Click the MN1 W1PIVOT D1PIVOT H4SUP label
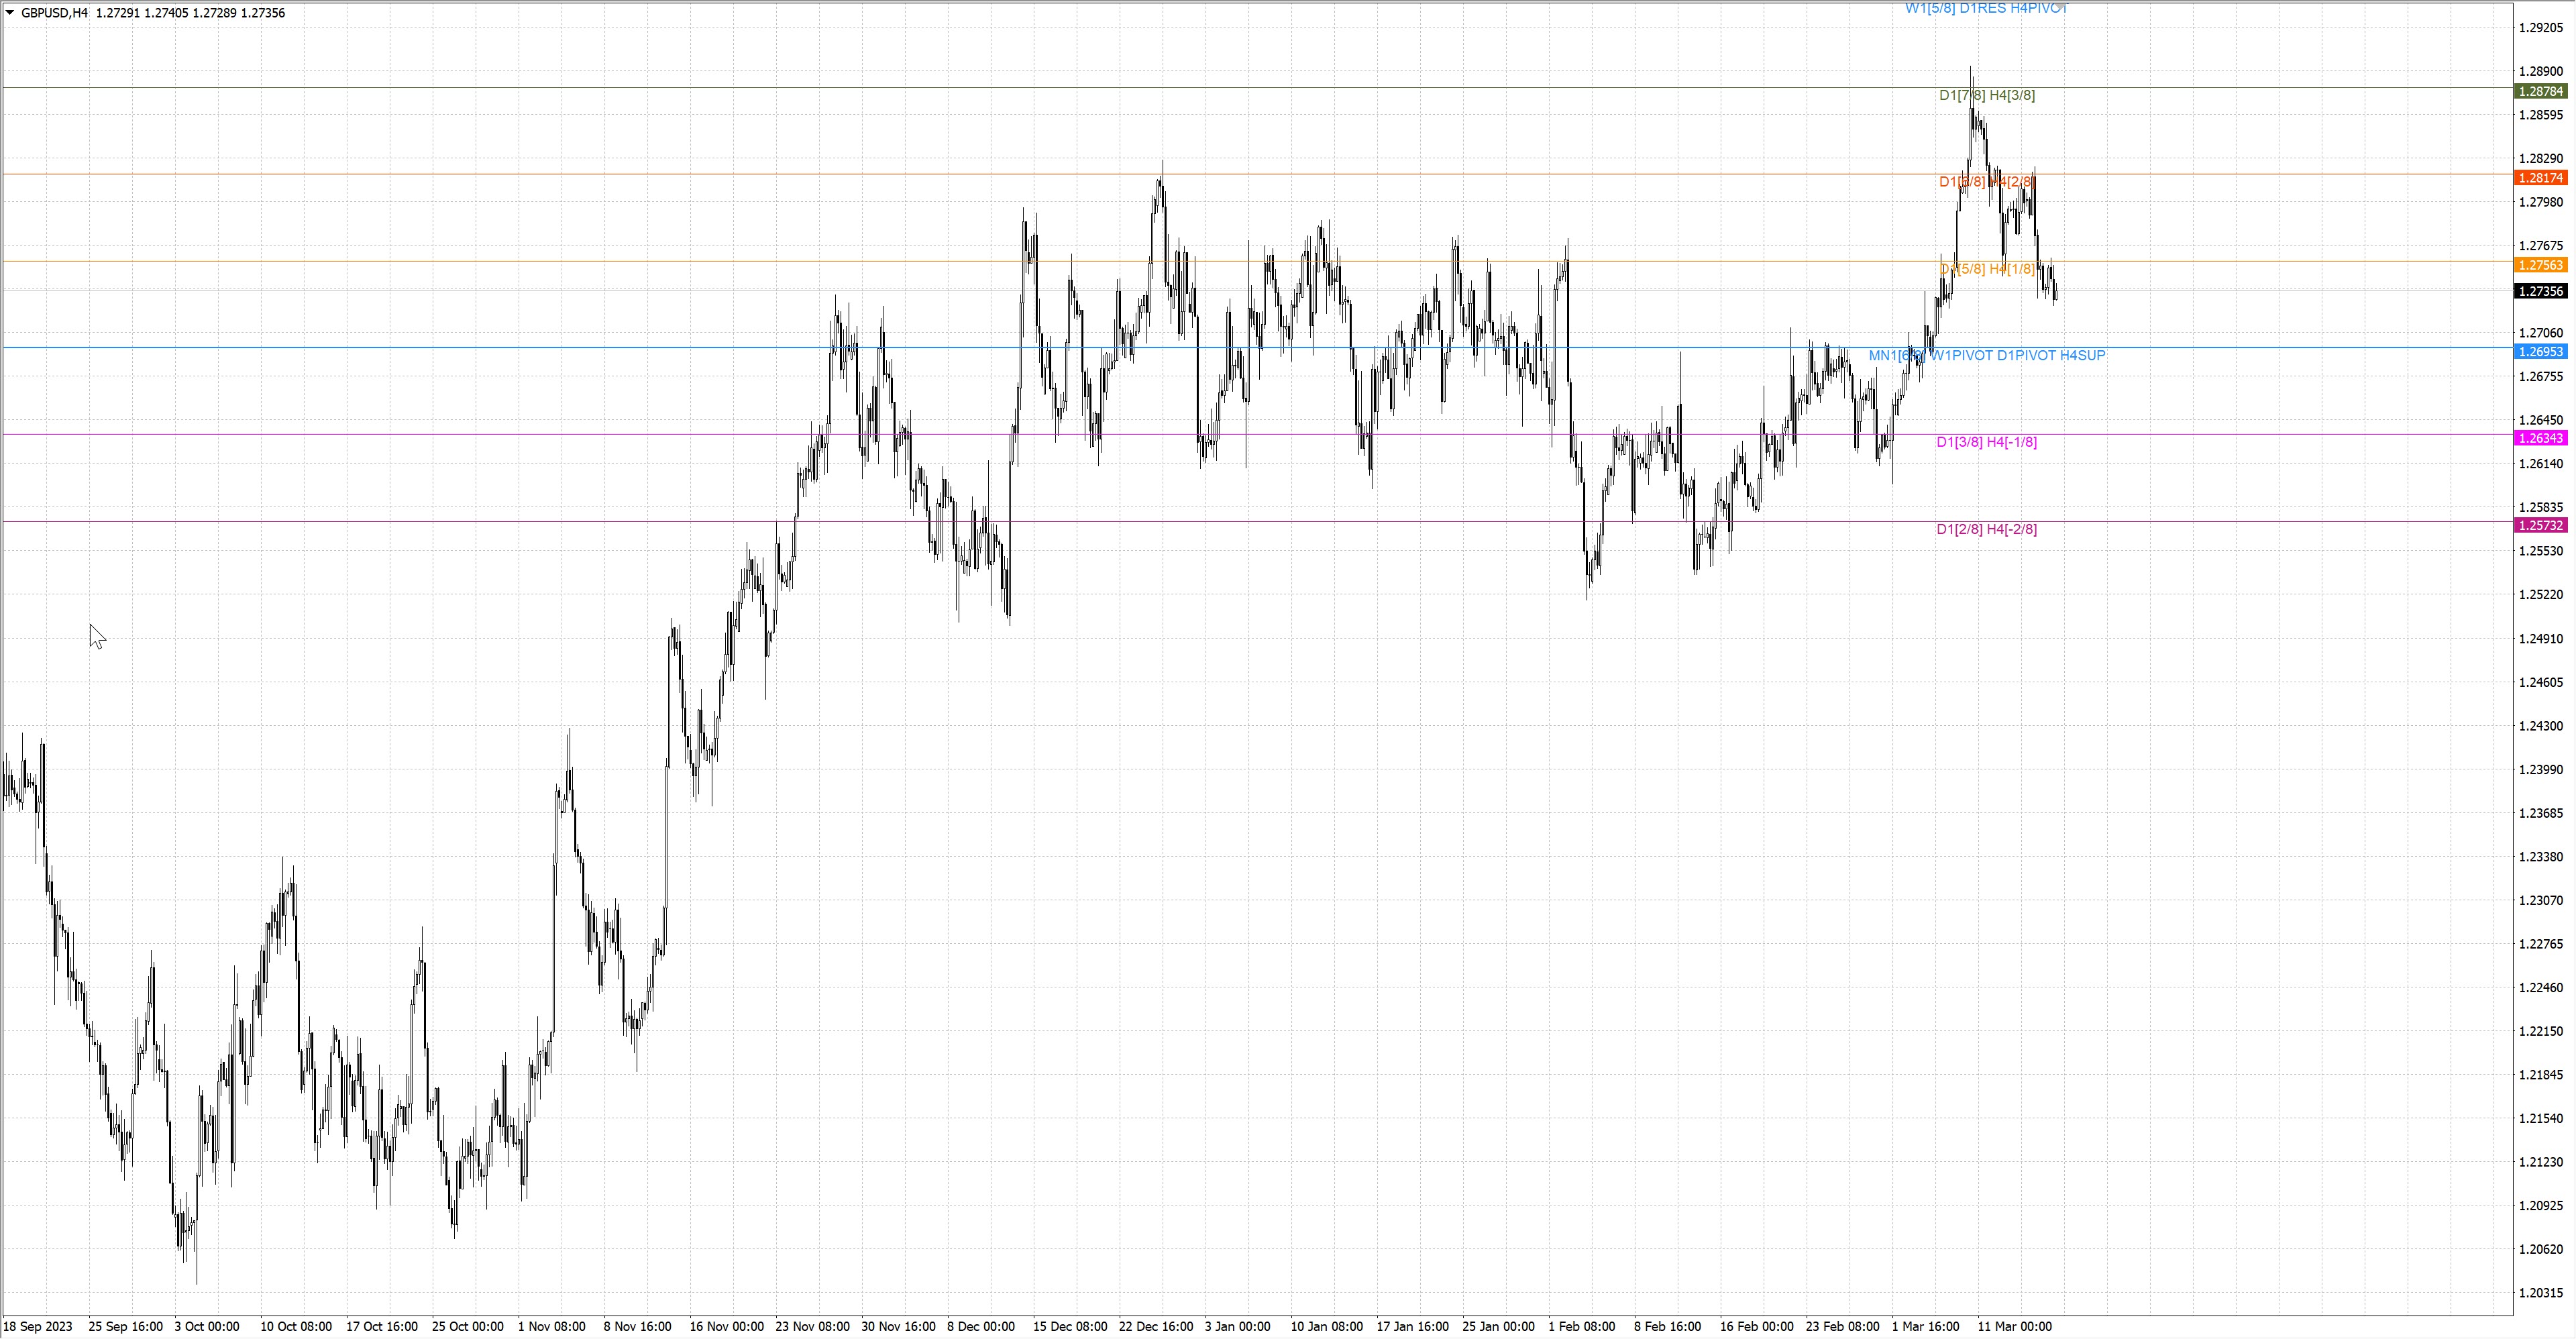Viewport: 2576px width, 1339px height. [x=1986, y=356]
